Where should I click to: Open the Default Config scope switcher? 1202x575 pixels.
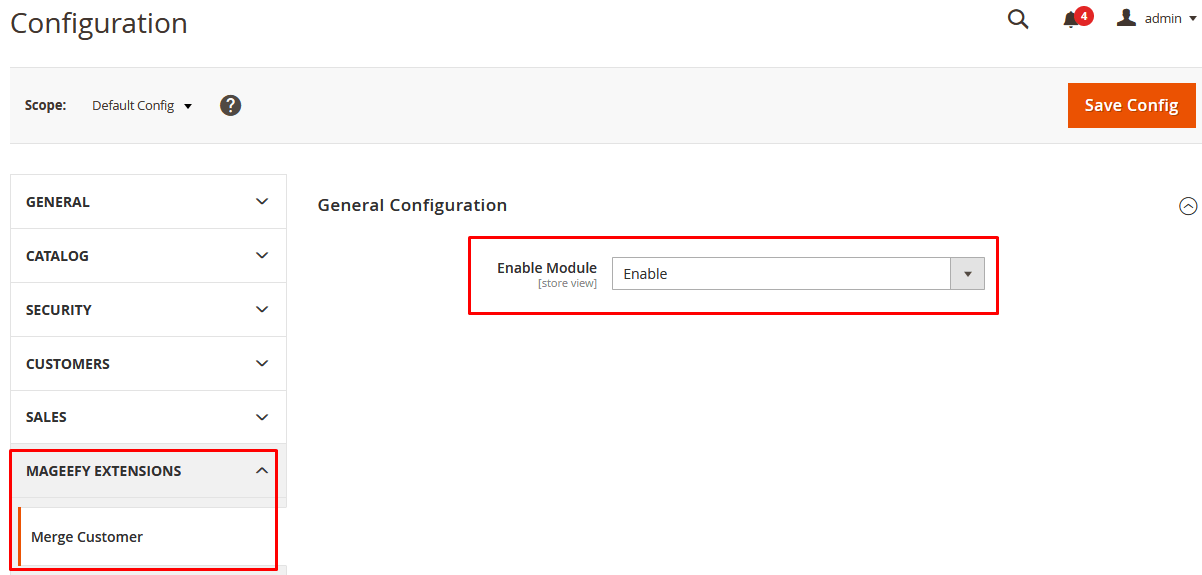coord(141,105)
